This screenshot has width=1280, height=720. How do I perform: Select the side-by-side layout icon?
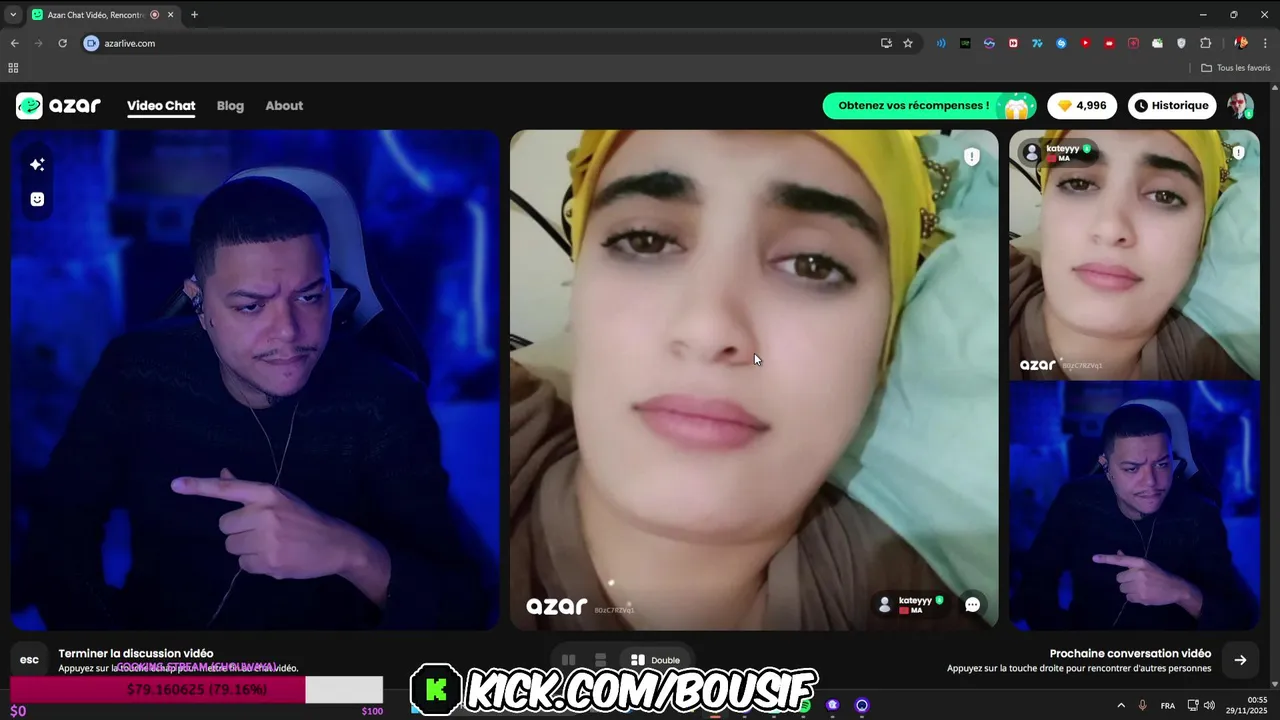[568, 660]
